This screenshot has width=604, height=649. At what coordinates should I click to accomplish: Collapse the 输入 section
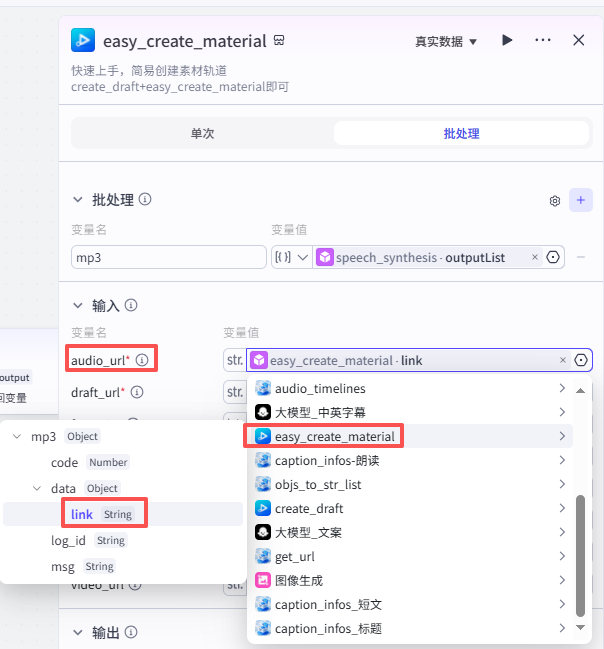click(78, 306)
